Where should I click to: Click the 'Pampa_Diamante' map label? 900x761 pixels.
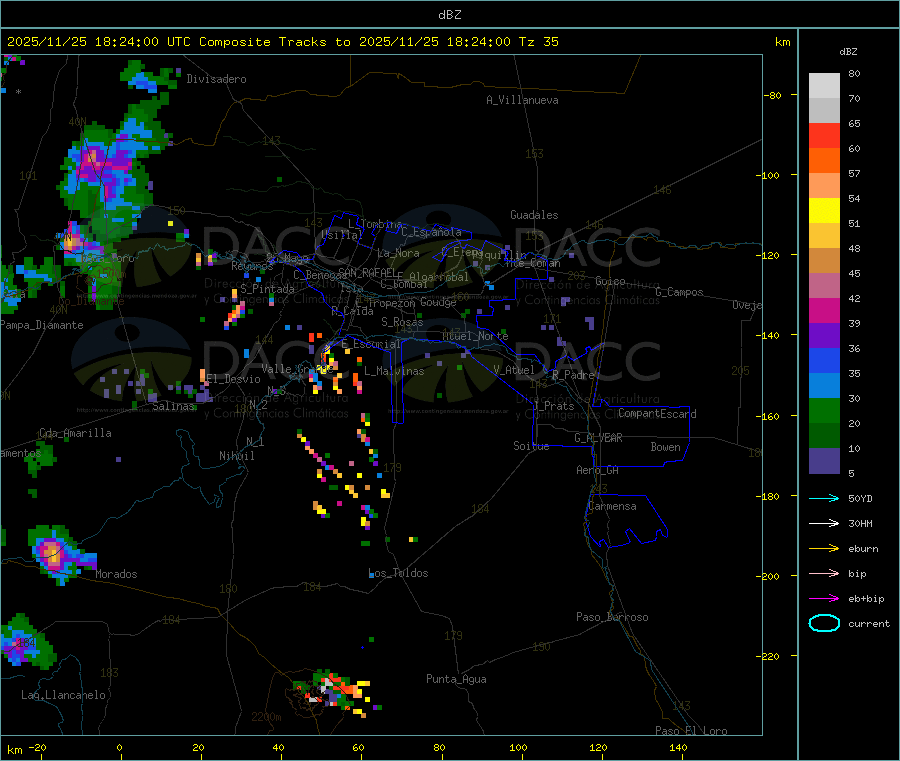(x=42, y=325)
